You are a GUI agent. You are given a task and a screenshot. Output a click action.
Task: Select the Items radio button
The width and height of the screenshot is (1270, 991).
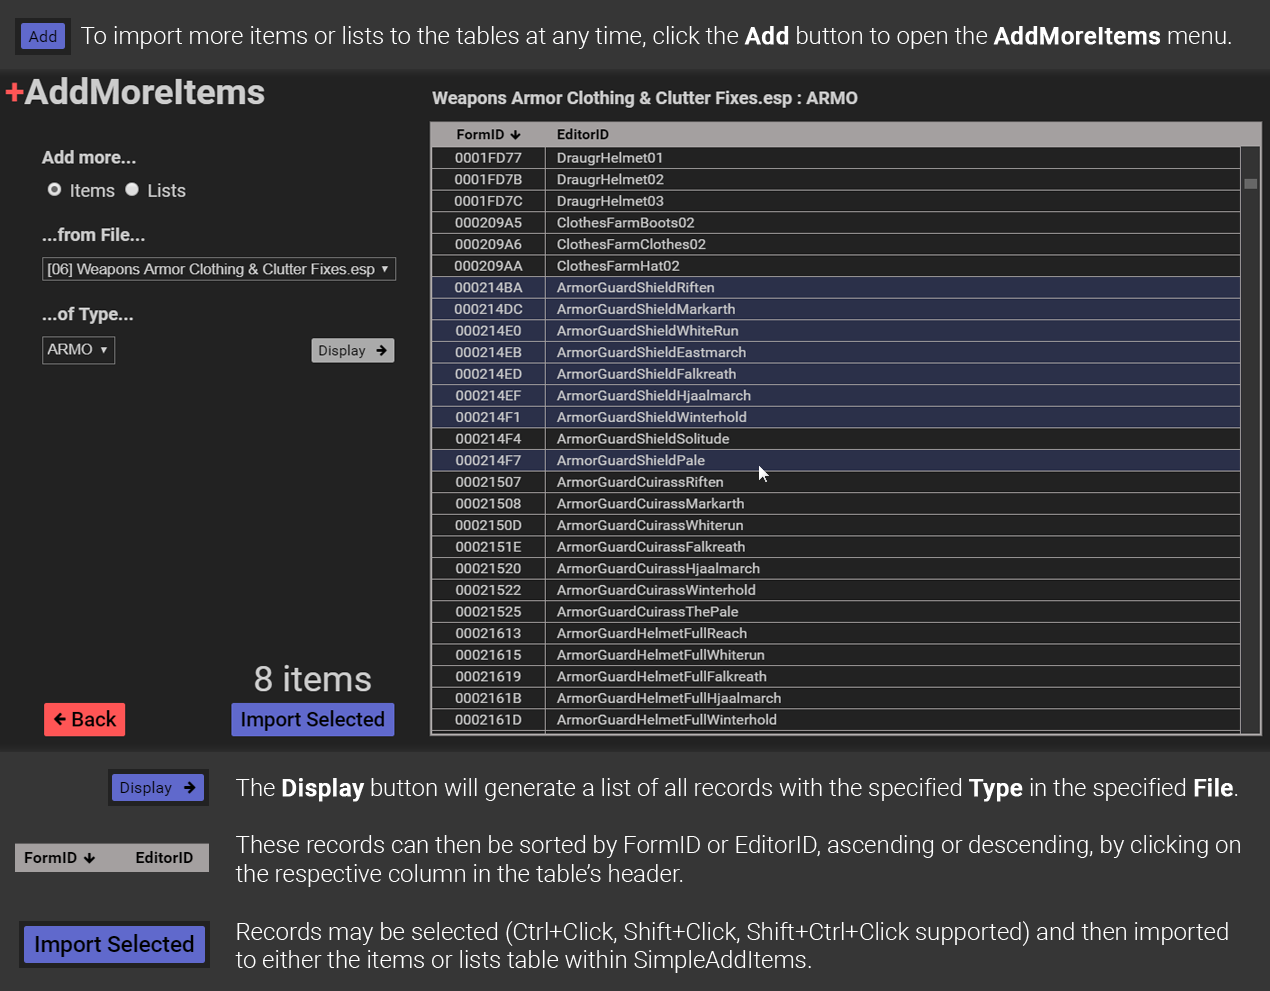pos(54,190)
